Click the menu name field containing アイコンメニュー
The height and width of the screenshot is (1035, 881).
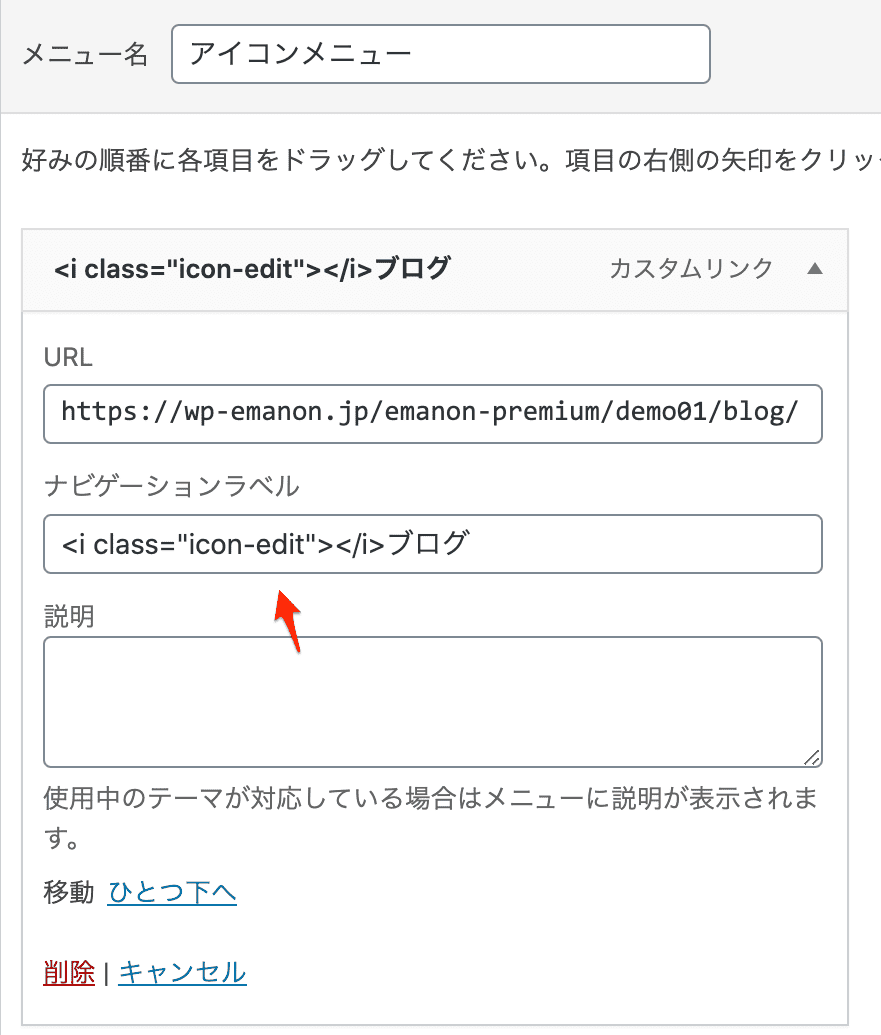(x=441, y=54)
